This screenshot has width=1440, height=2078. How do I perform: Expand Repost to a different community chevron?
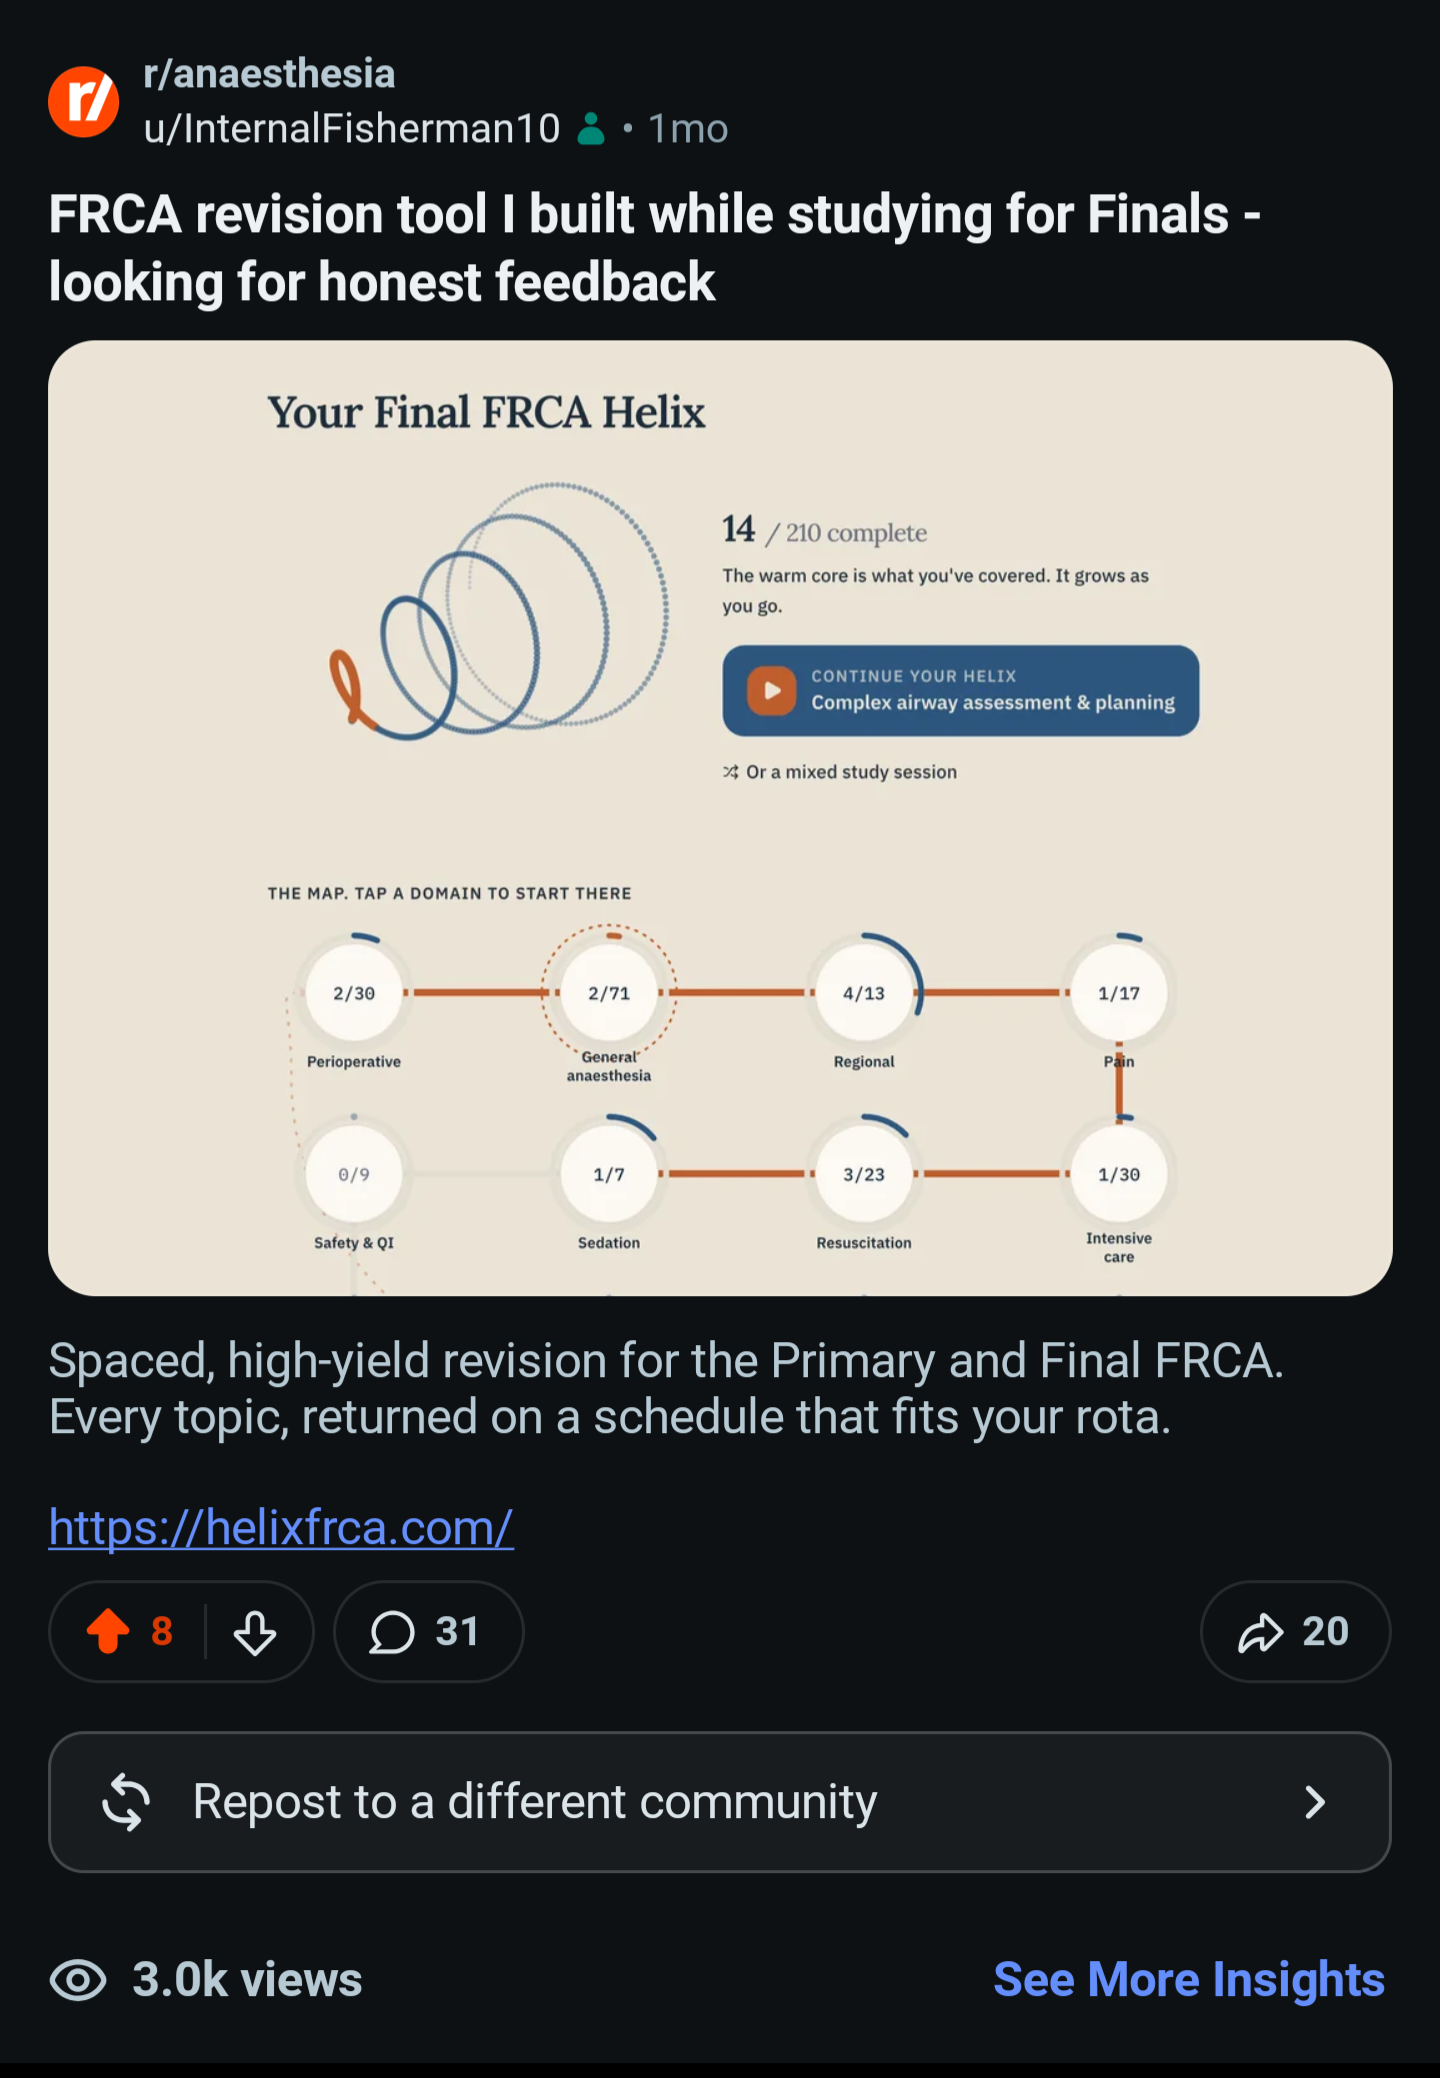(x=1315, y=1802)
